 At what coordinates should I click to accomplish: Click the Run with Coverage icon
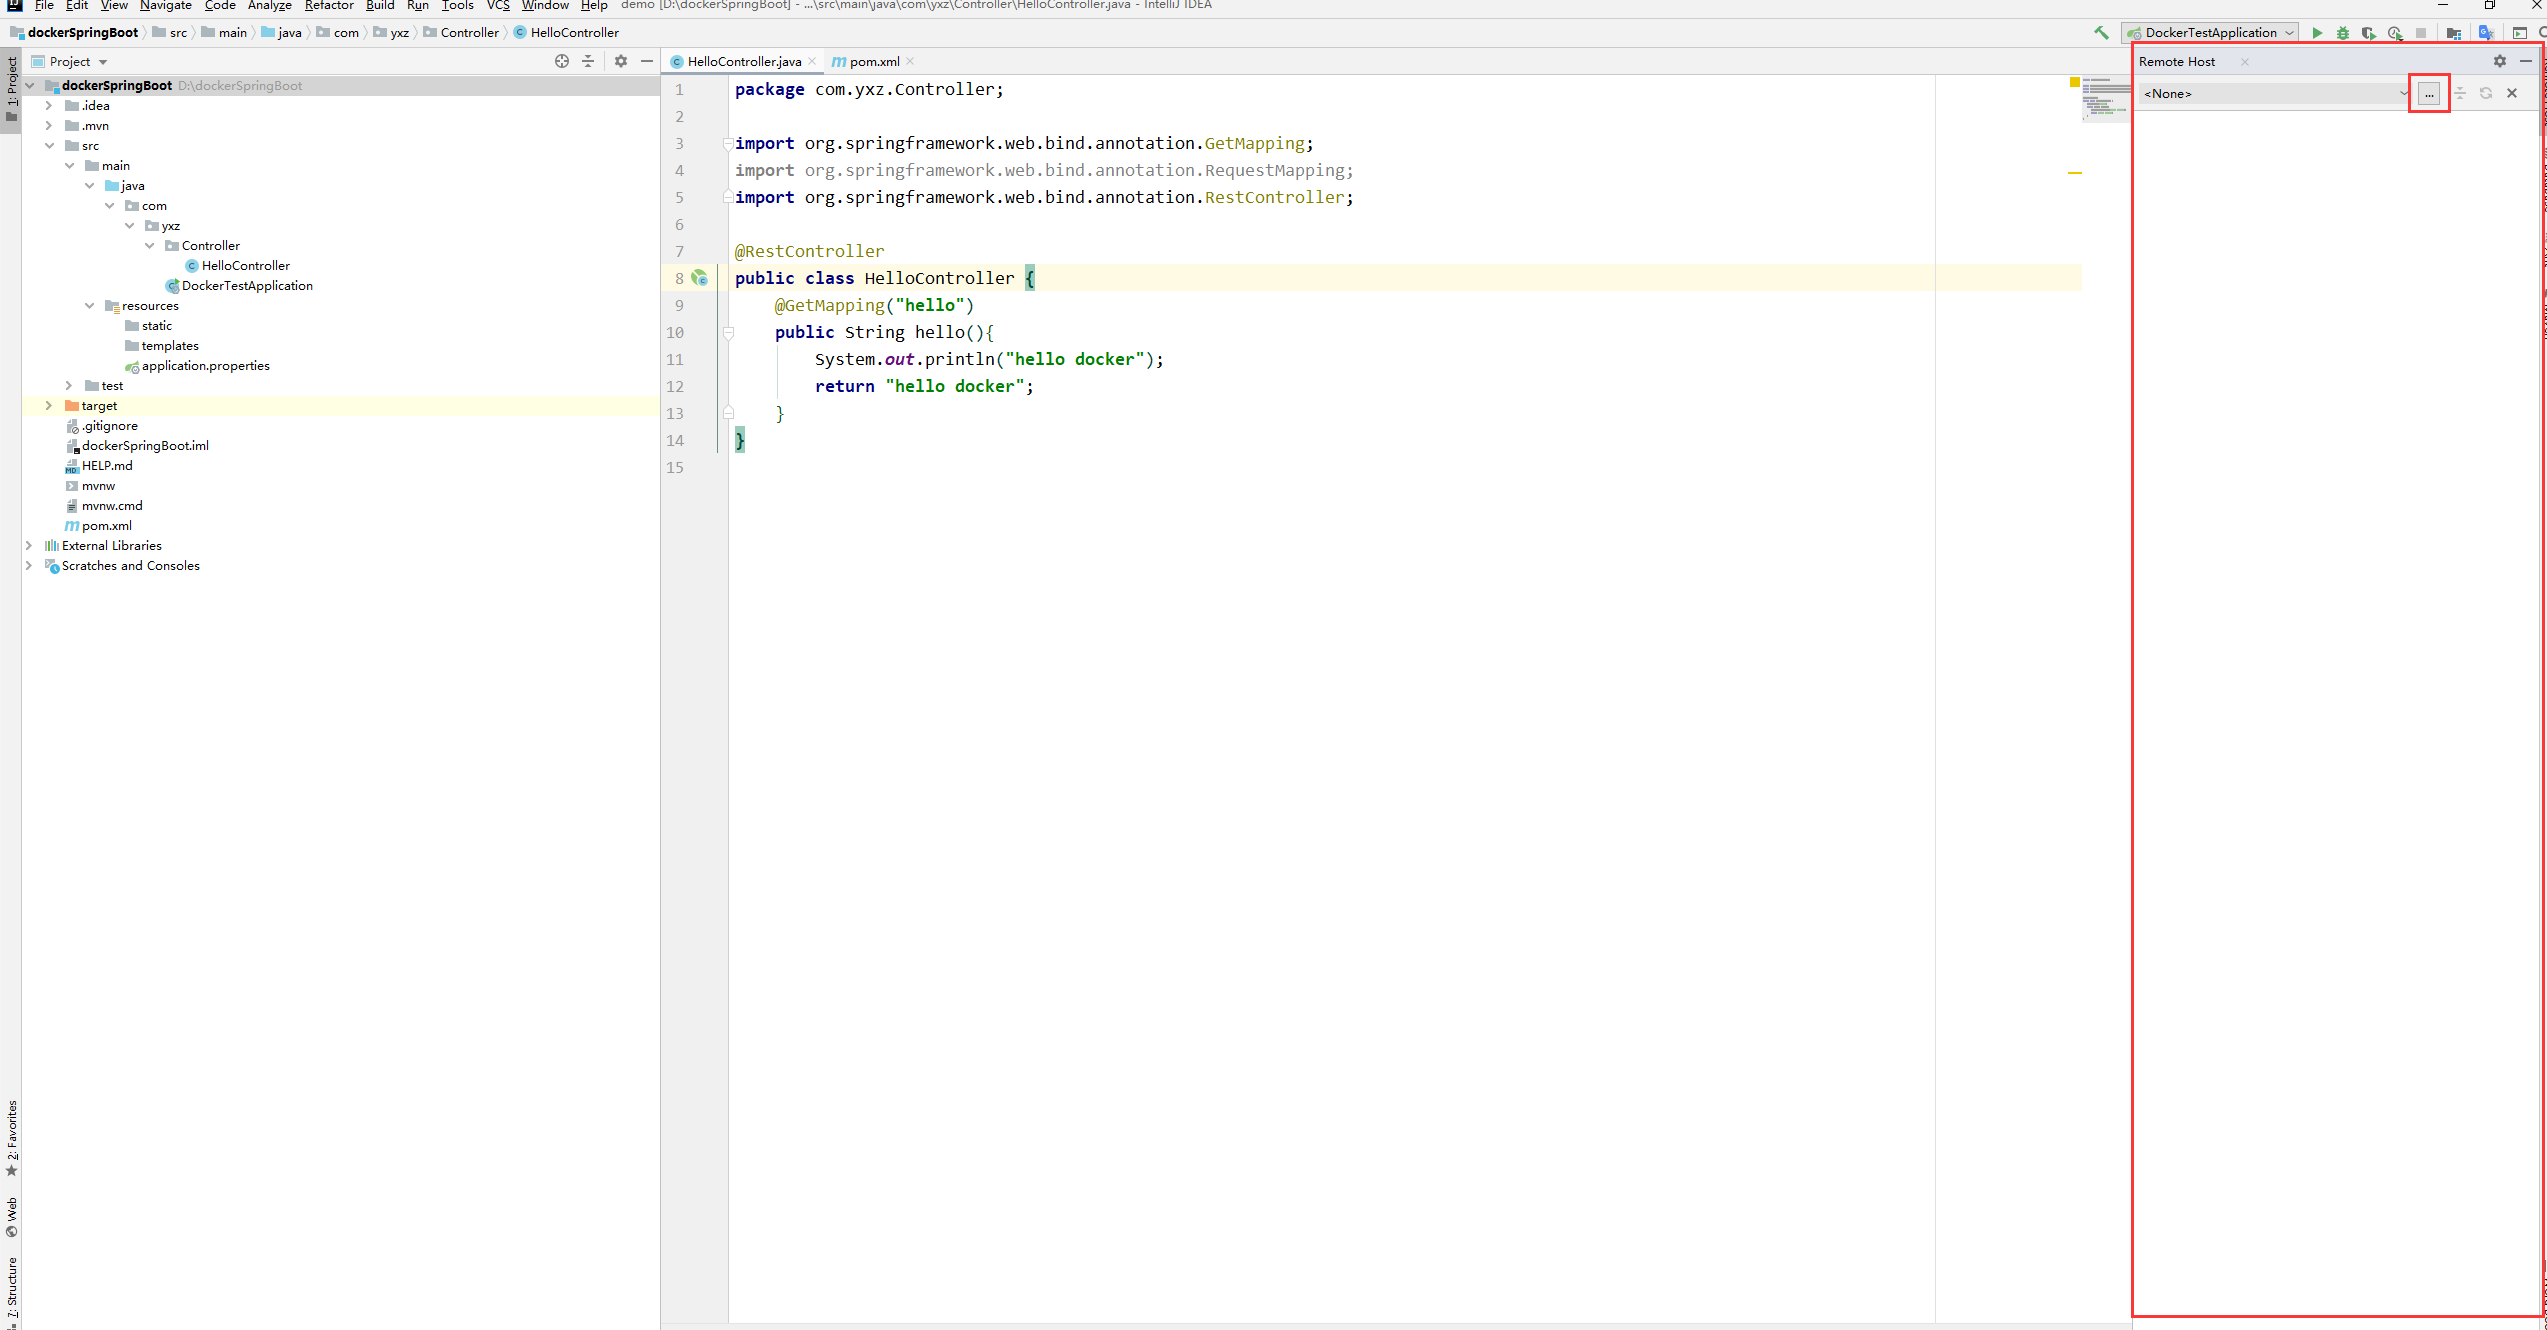(2369, 33)
